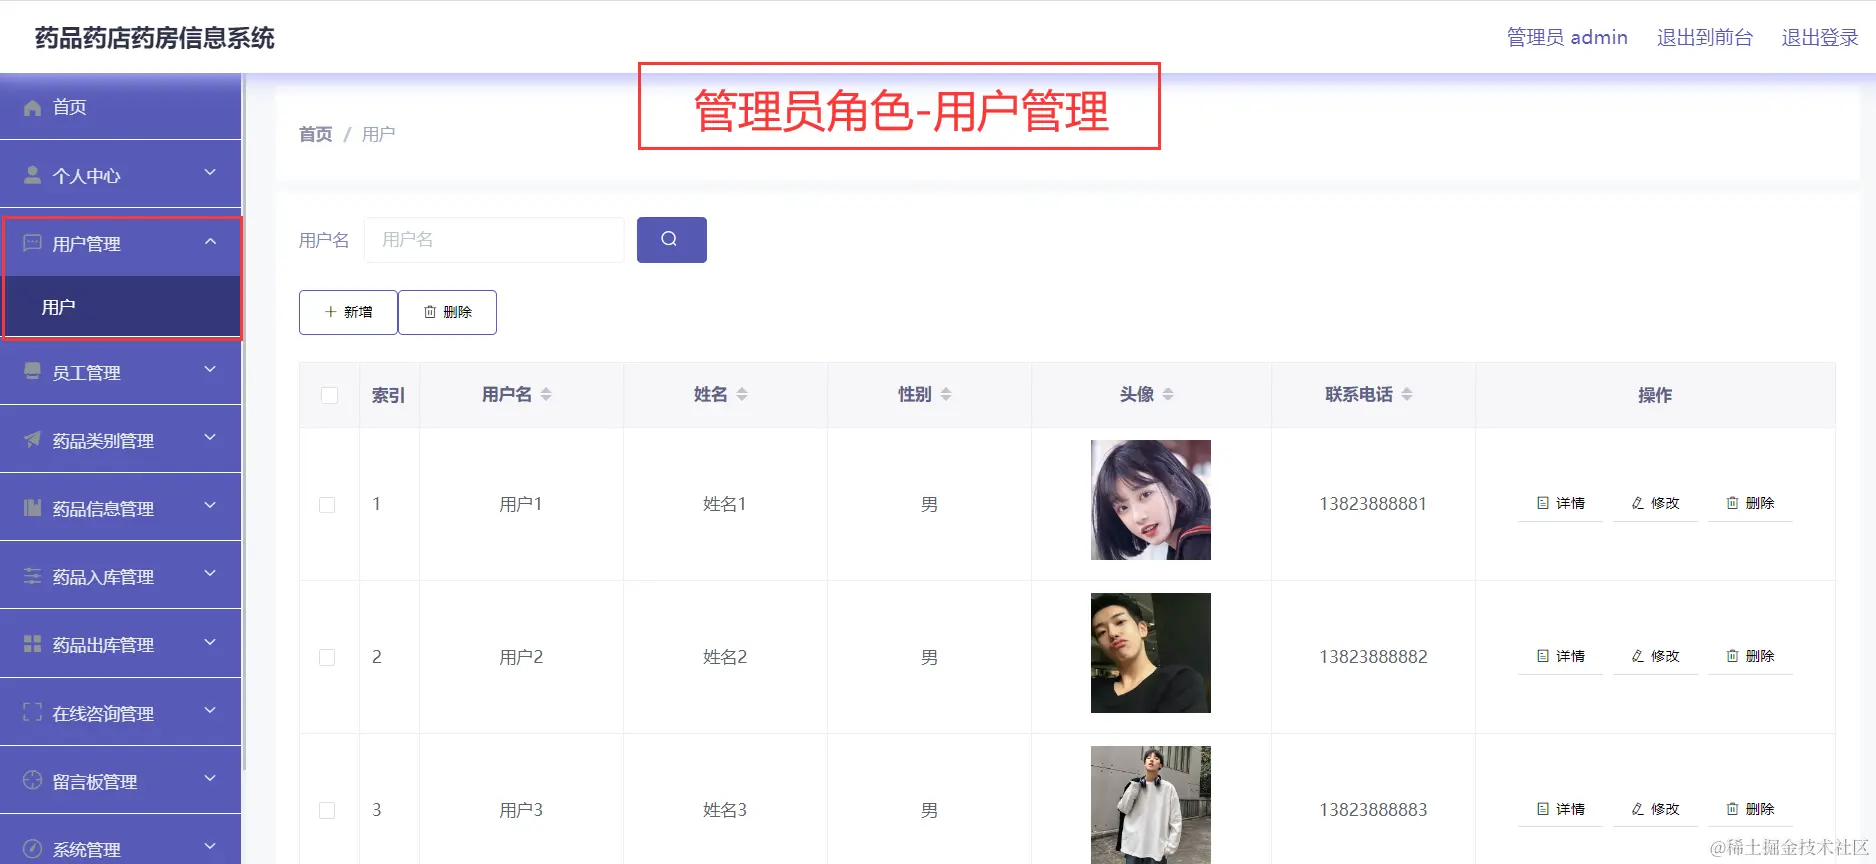Expand the 系统管理 menu chevron
The image size is (1876, 864).
[210, 847]
